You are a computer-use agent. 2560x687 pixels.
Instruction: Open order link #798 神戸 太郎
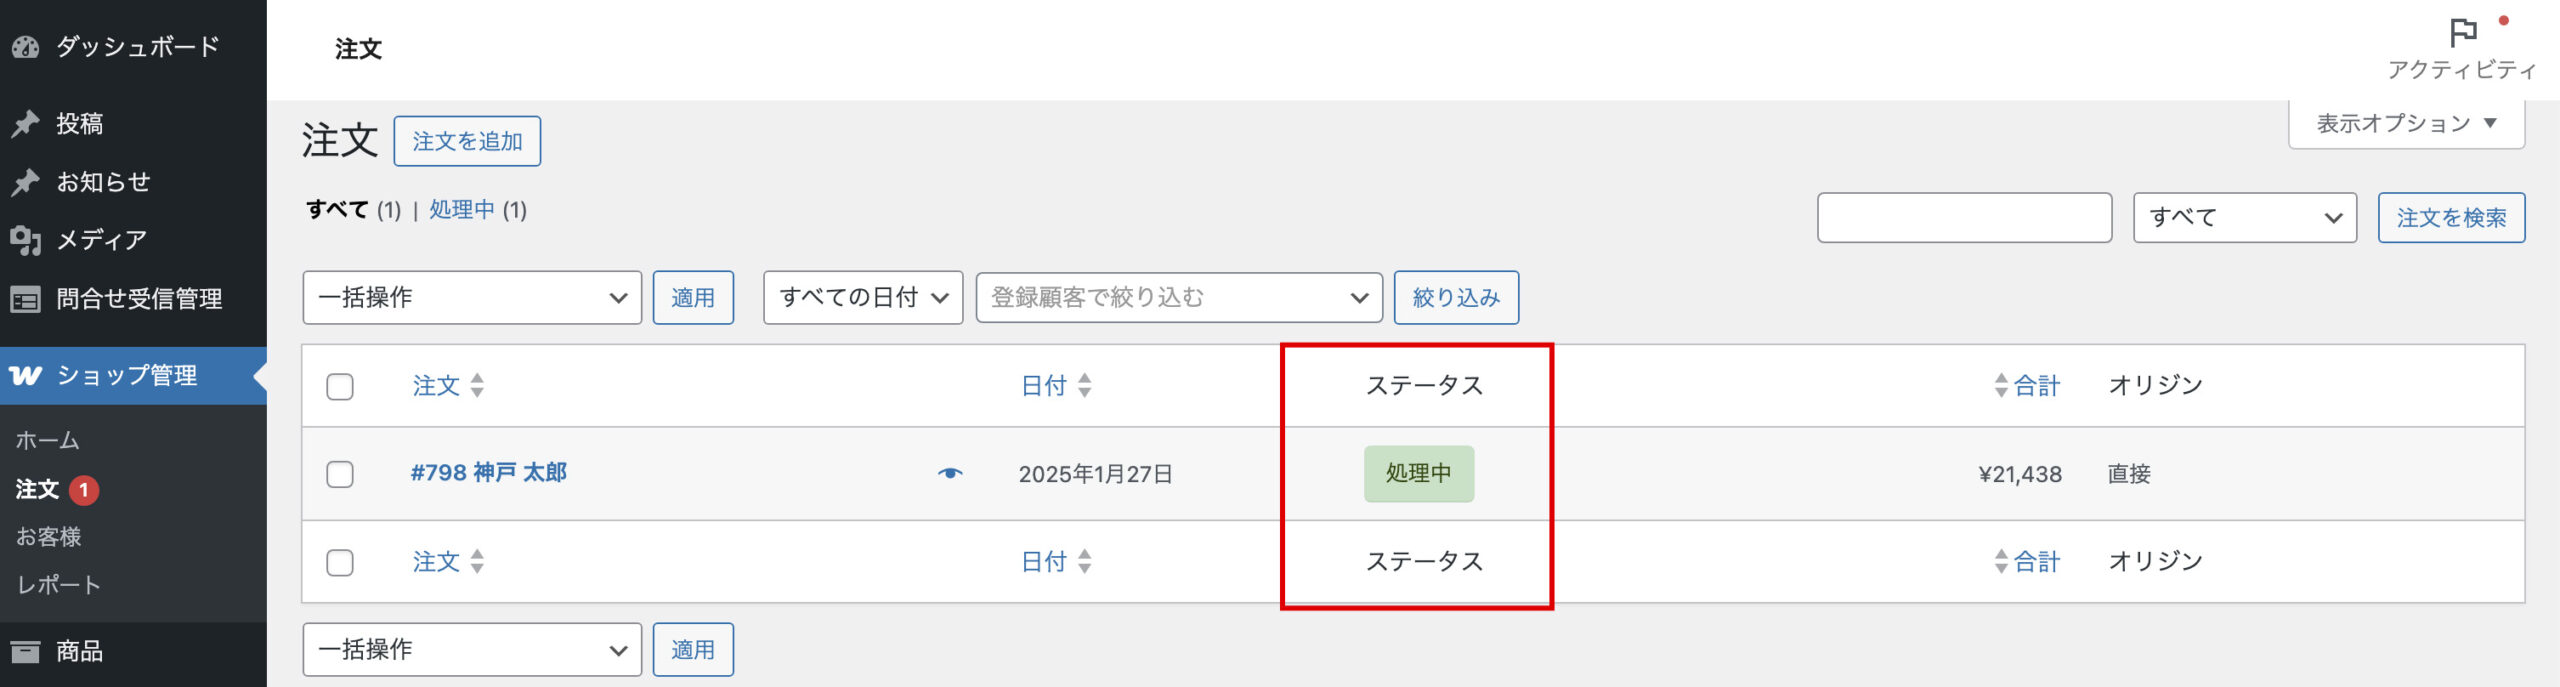(489, 473)
